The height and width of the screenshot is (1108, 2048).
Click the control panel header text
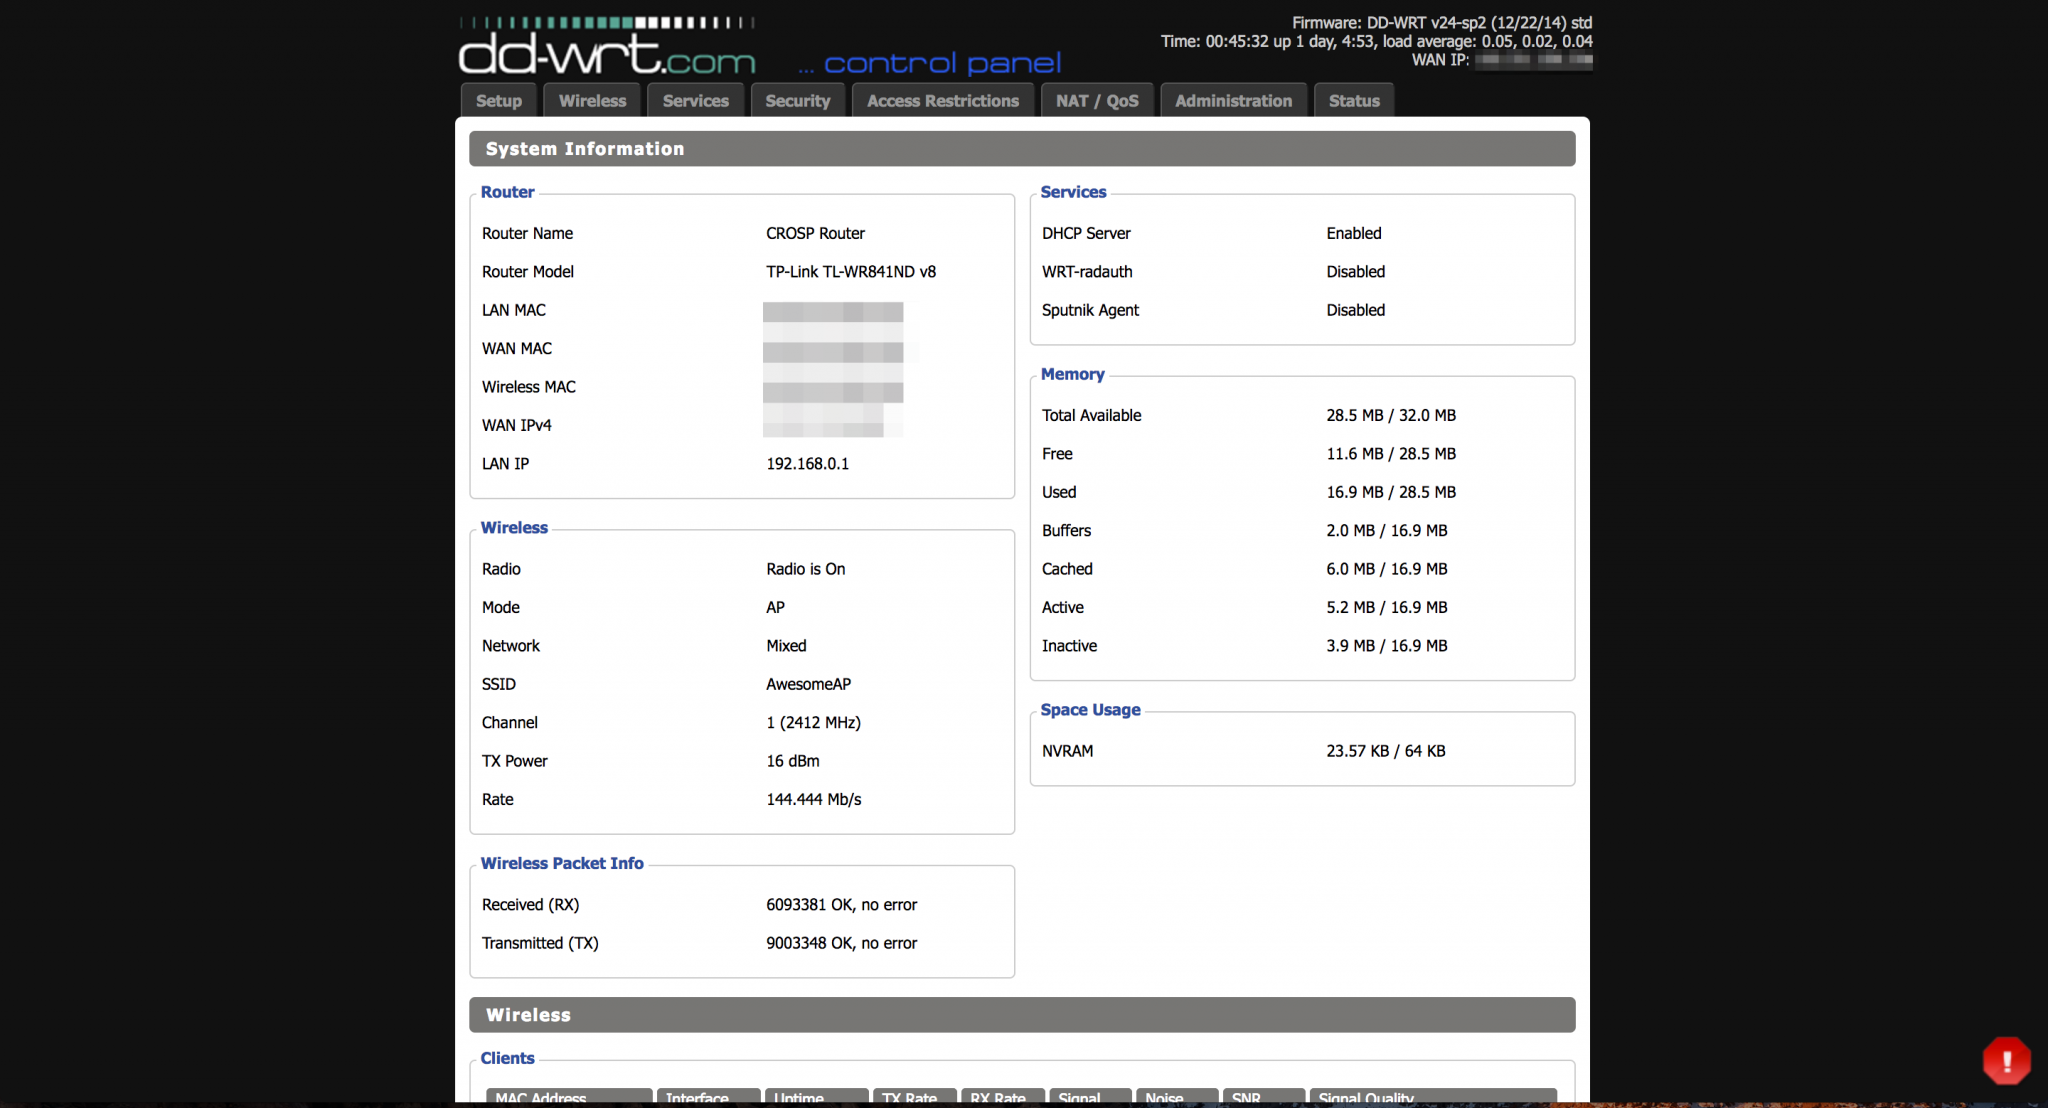(941, 64)
